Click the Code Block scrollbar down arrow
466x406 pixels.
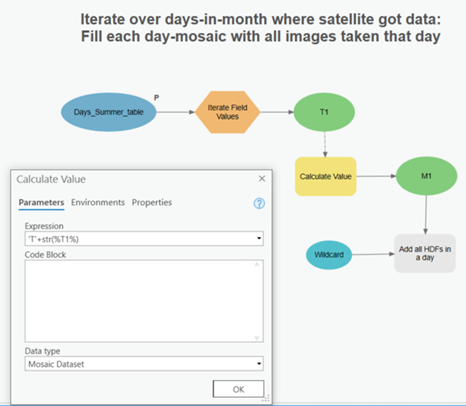pyautogui.click(x=257, y=338)
